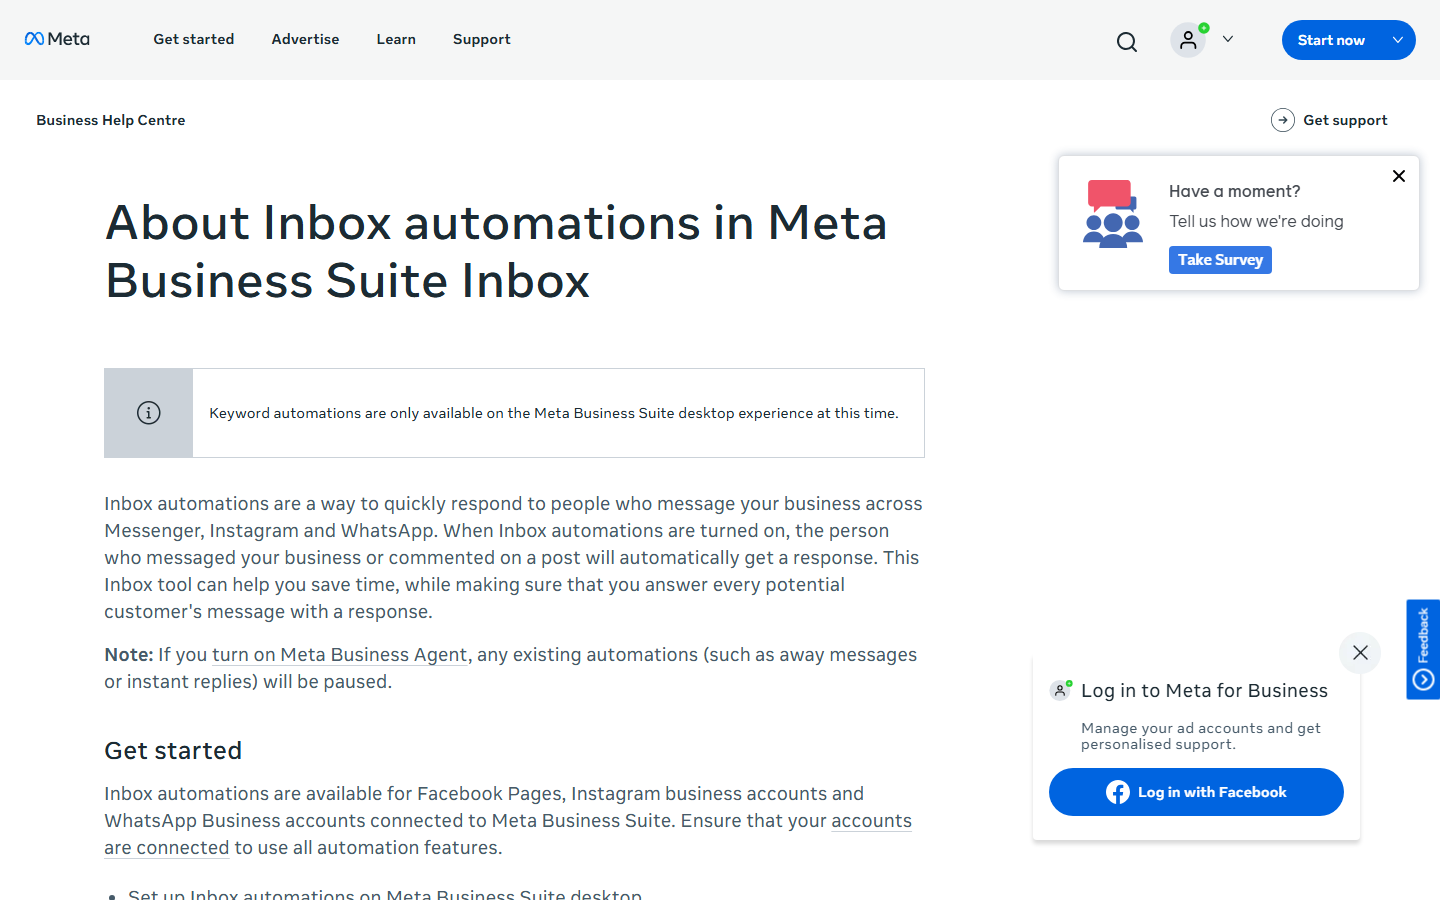Click the survey people illustration
This screenshot has width=1440, height=900.
pyautogui.click(x=1113, y=214)
